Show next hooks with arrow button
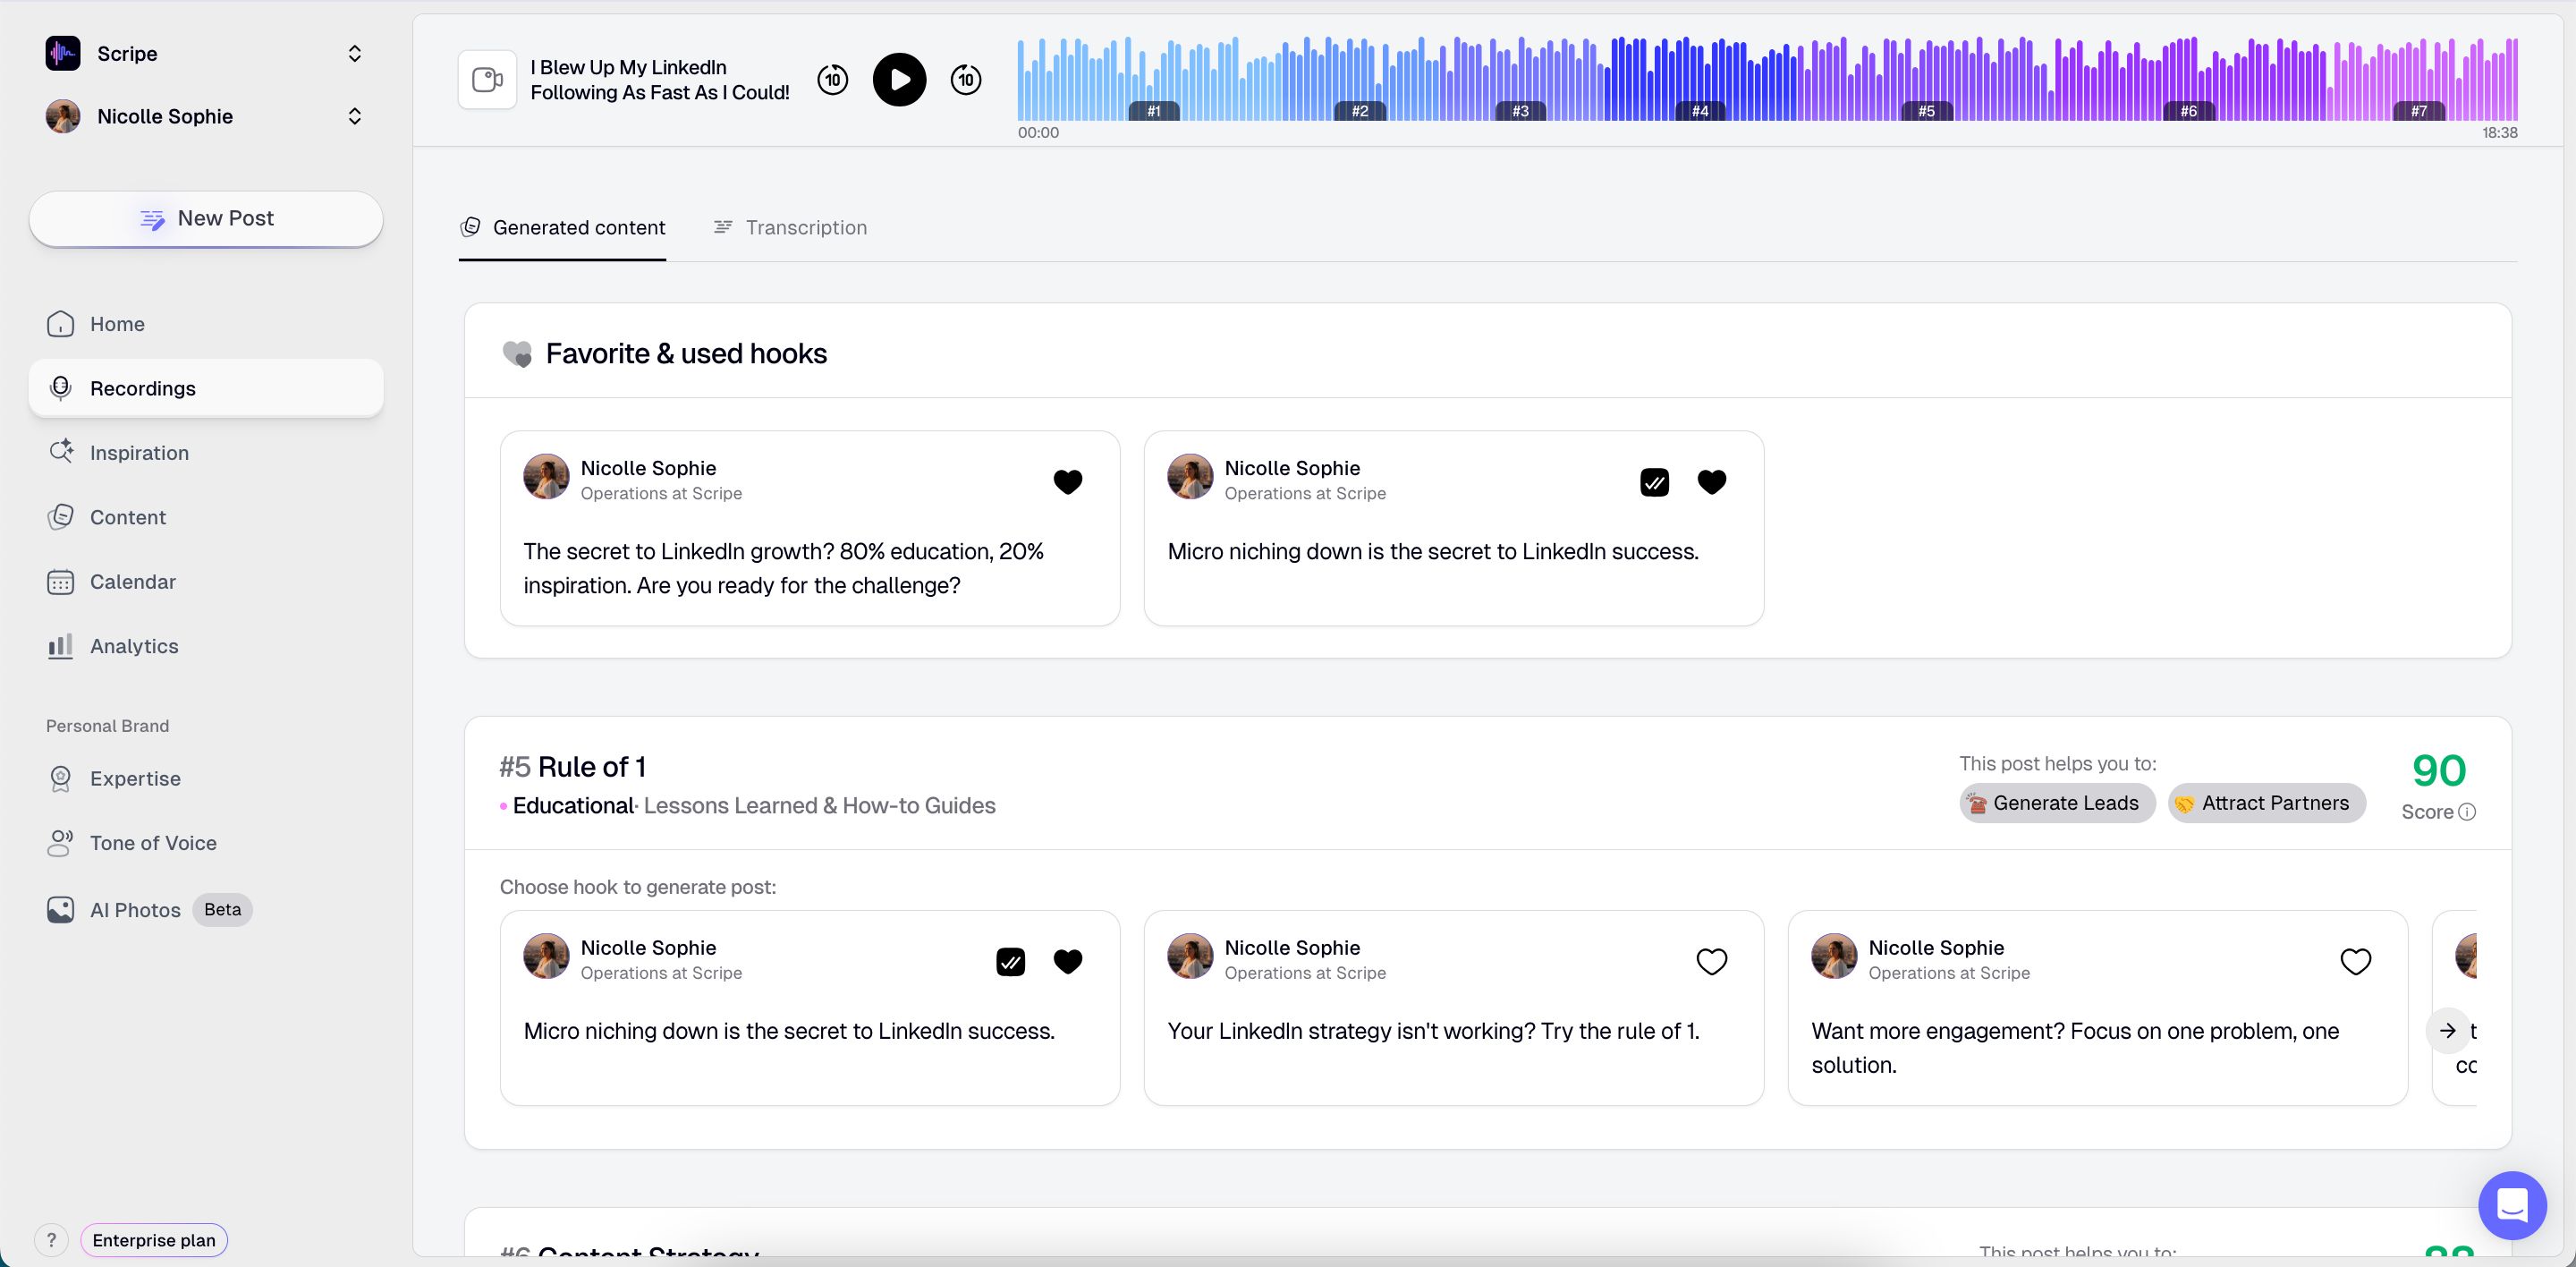This screenshot has width=2576, height=1267. click(2446, 1030)
